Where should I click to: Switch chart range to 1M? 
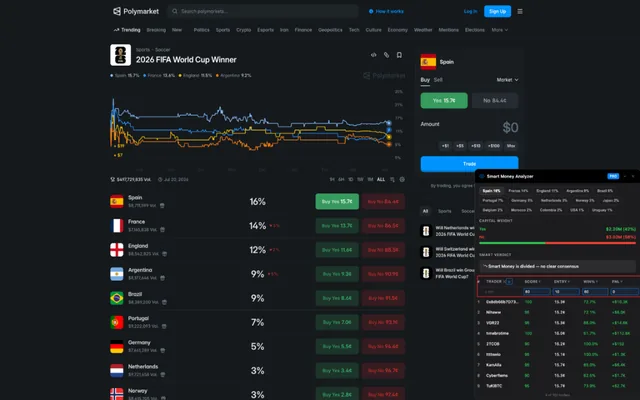click(370, 180)
